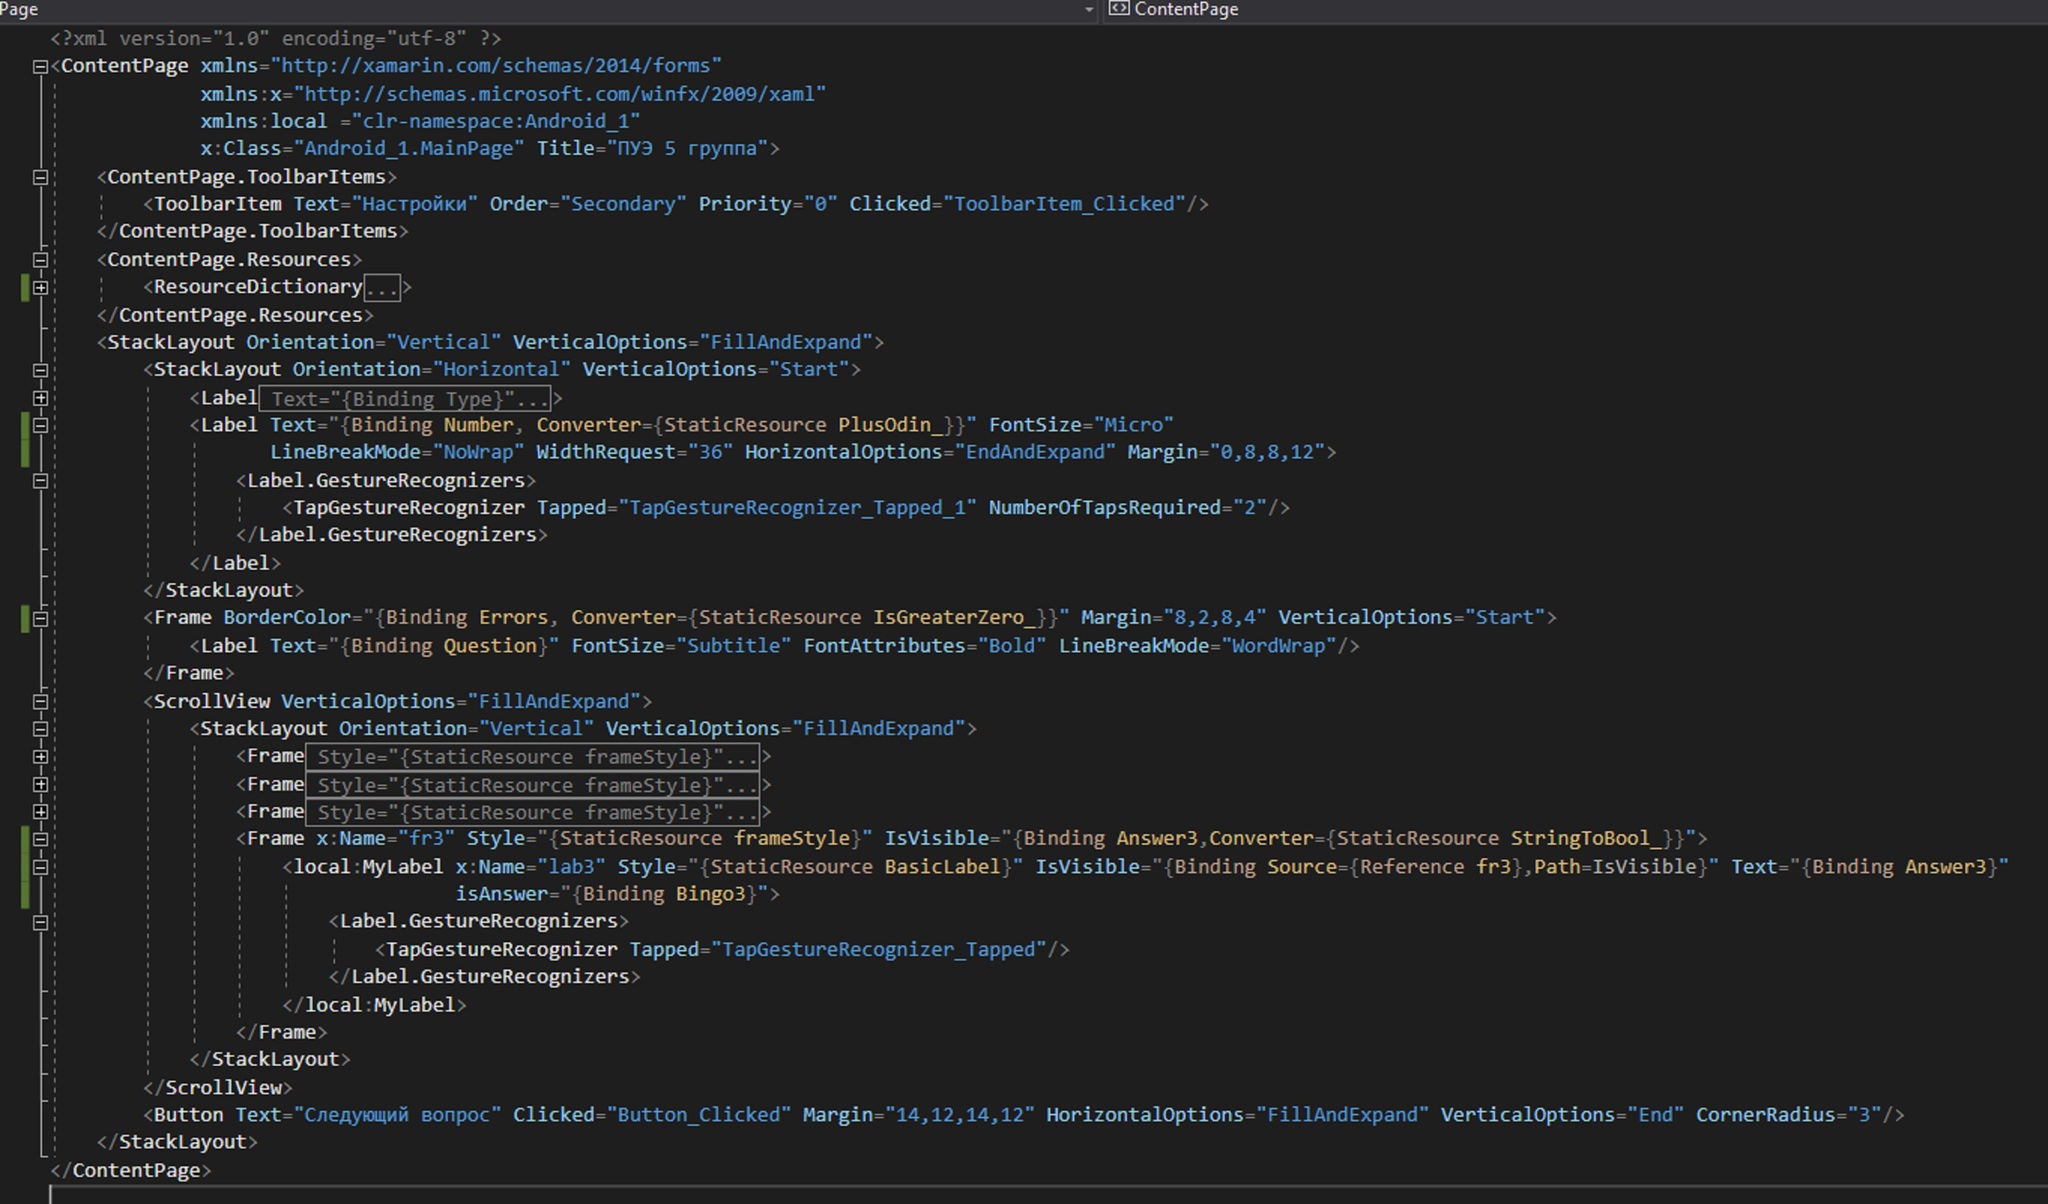
Task: Open the ContentPage member dropdown at top
Action: pyautogui.click(x=1186, y=9)
